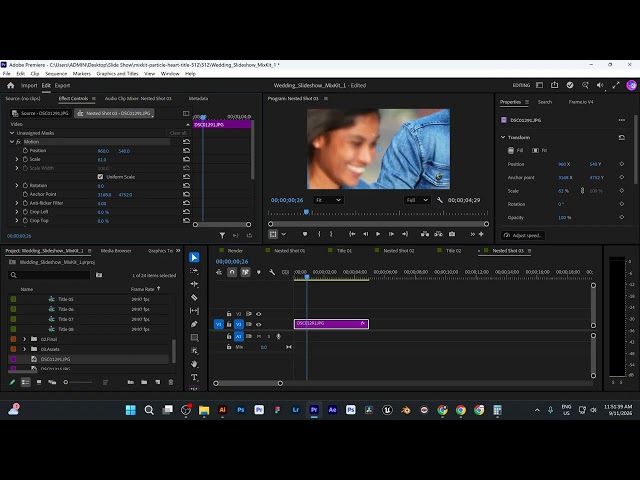Screen dimensions: 640x480
Task: Click the program monitor playhead scrubber
Action: pos(306,212)
